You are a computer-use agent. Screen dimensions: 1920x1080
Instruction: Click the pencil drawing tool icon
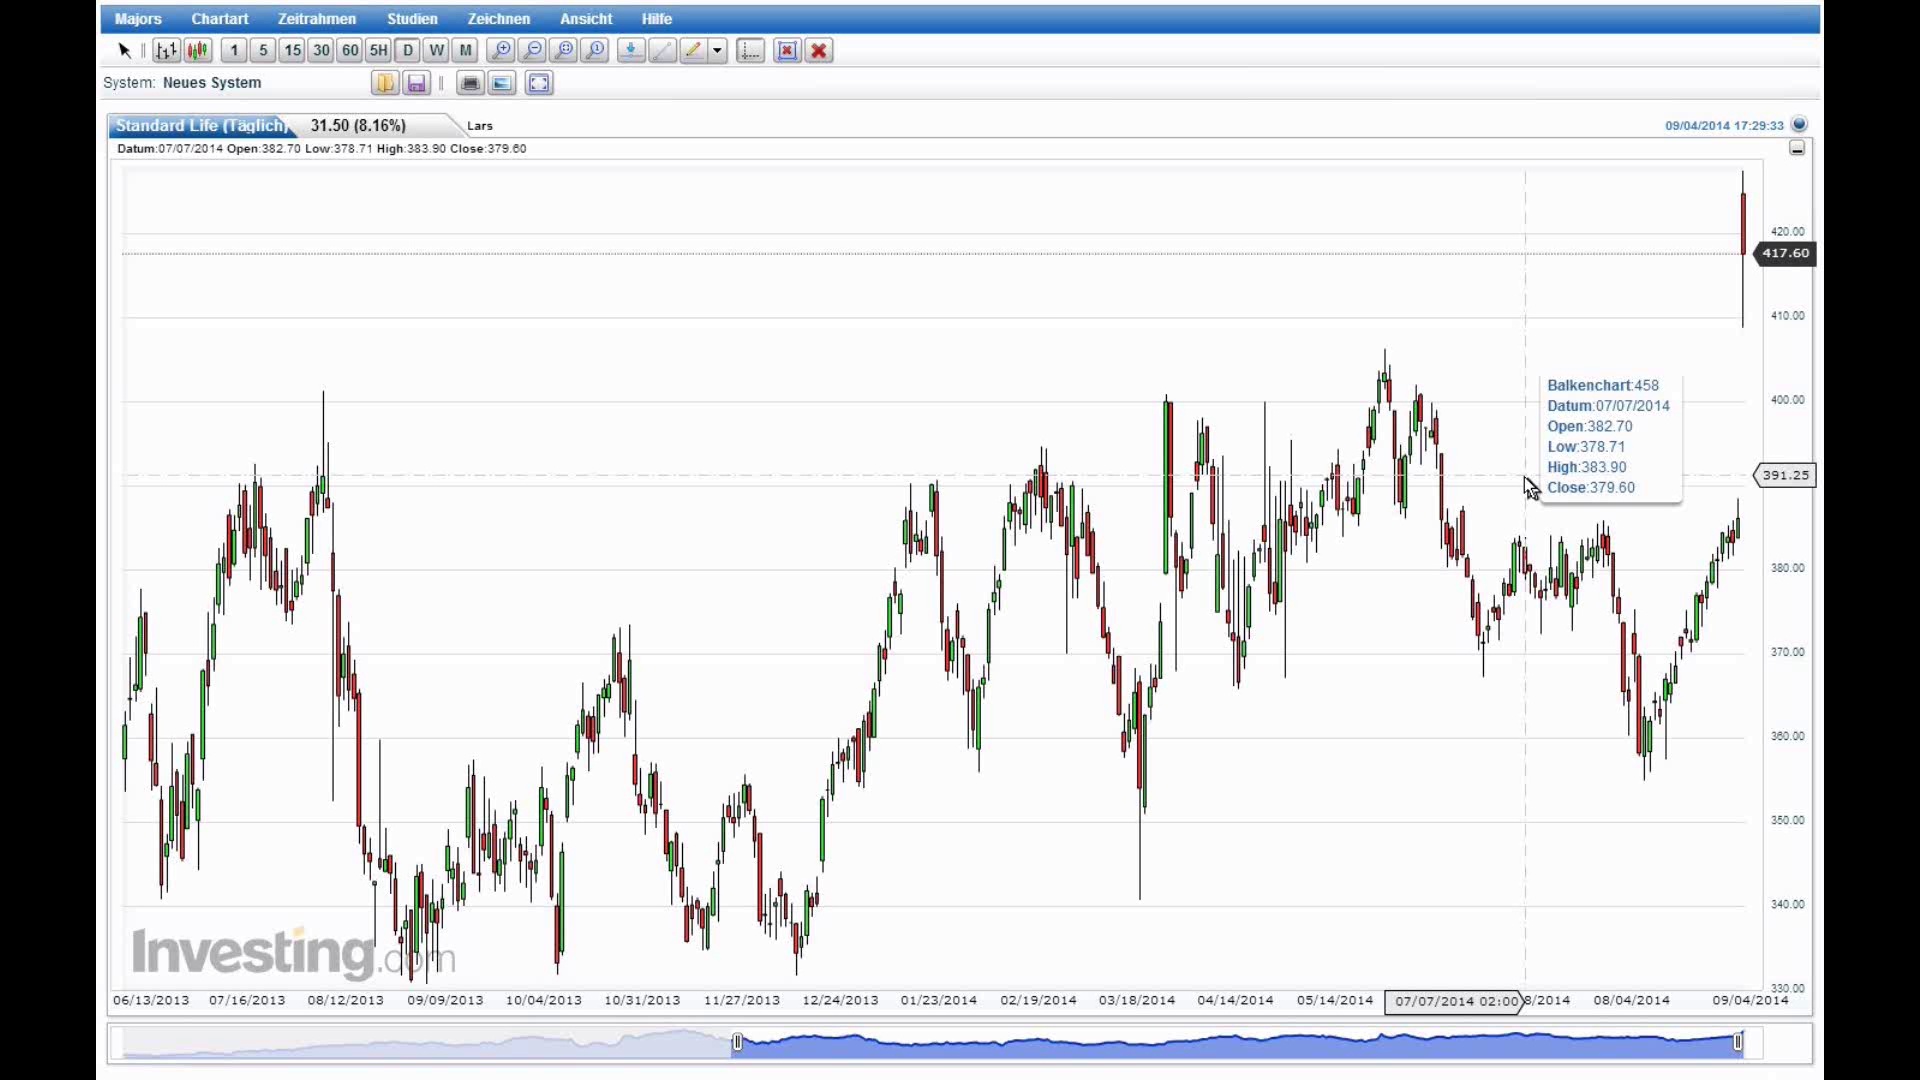[692, 50]
